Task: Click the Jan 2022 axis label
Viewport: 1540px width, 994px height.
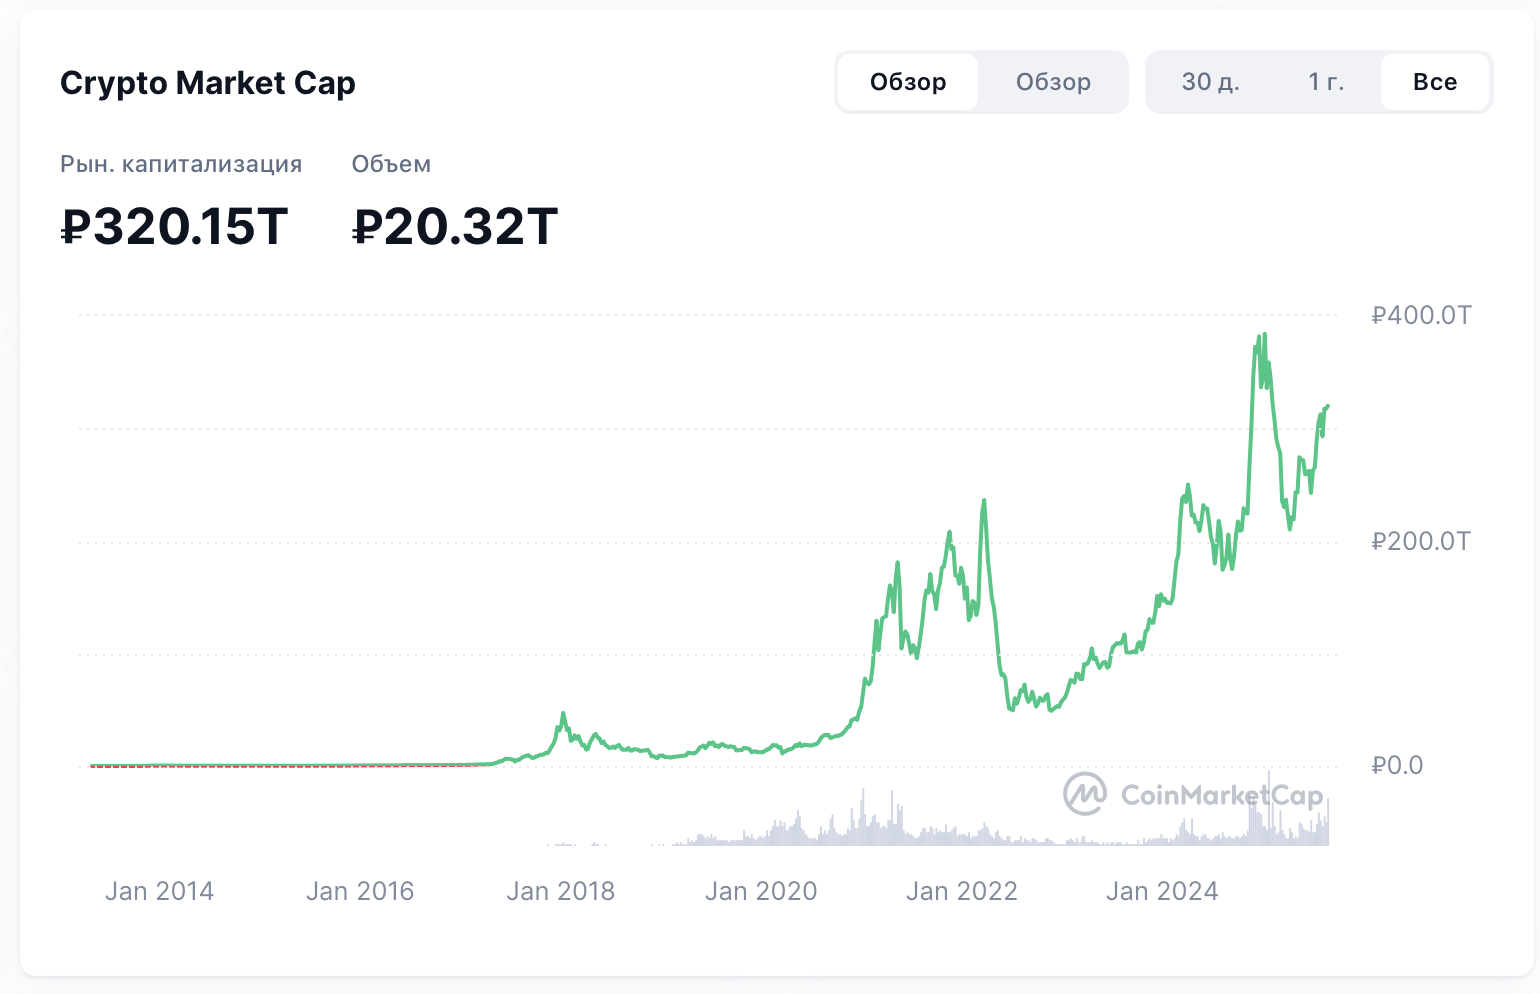Action: click(961, 891)
